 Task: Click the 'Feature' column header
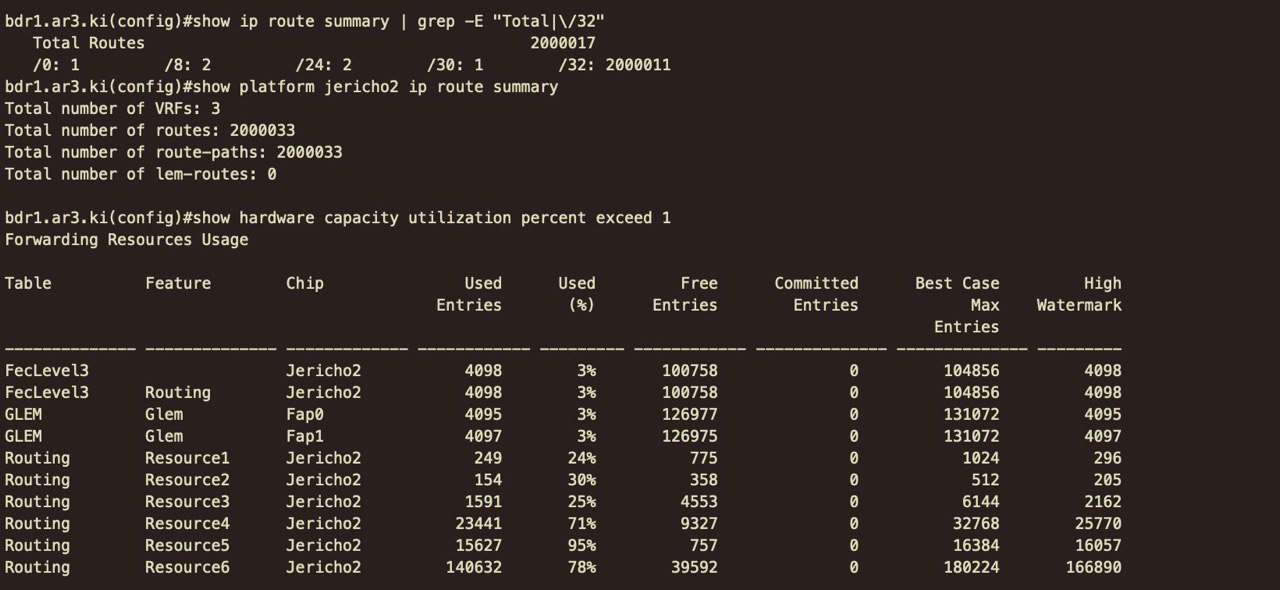coord(178,283)
